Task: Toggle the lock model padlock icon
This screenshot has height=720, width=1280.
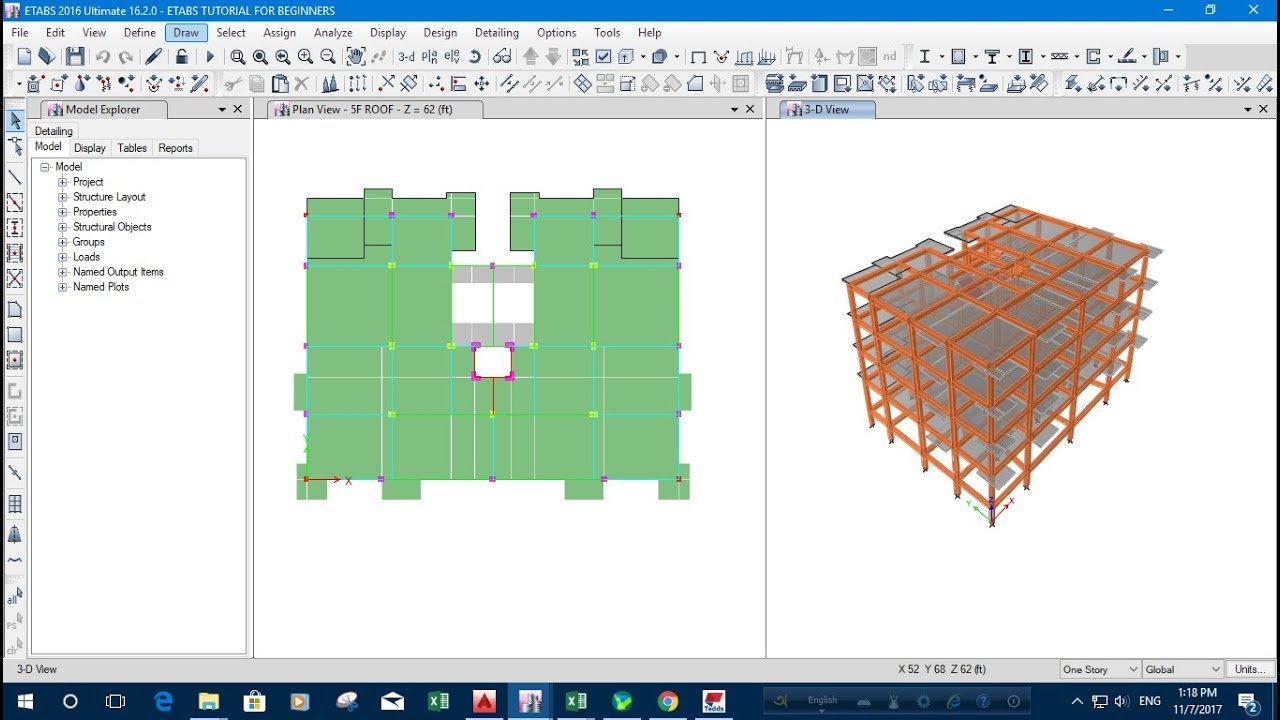Action: tap(183, 56)
